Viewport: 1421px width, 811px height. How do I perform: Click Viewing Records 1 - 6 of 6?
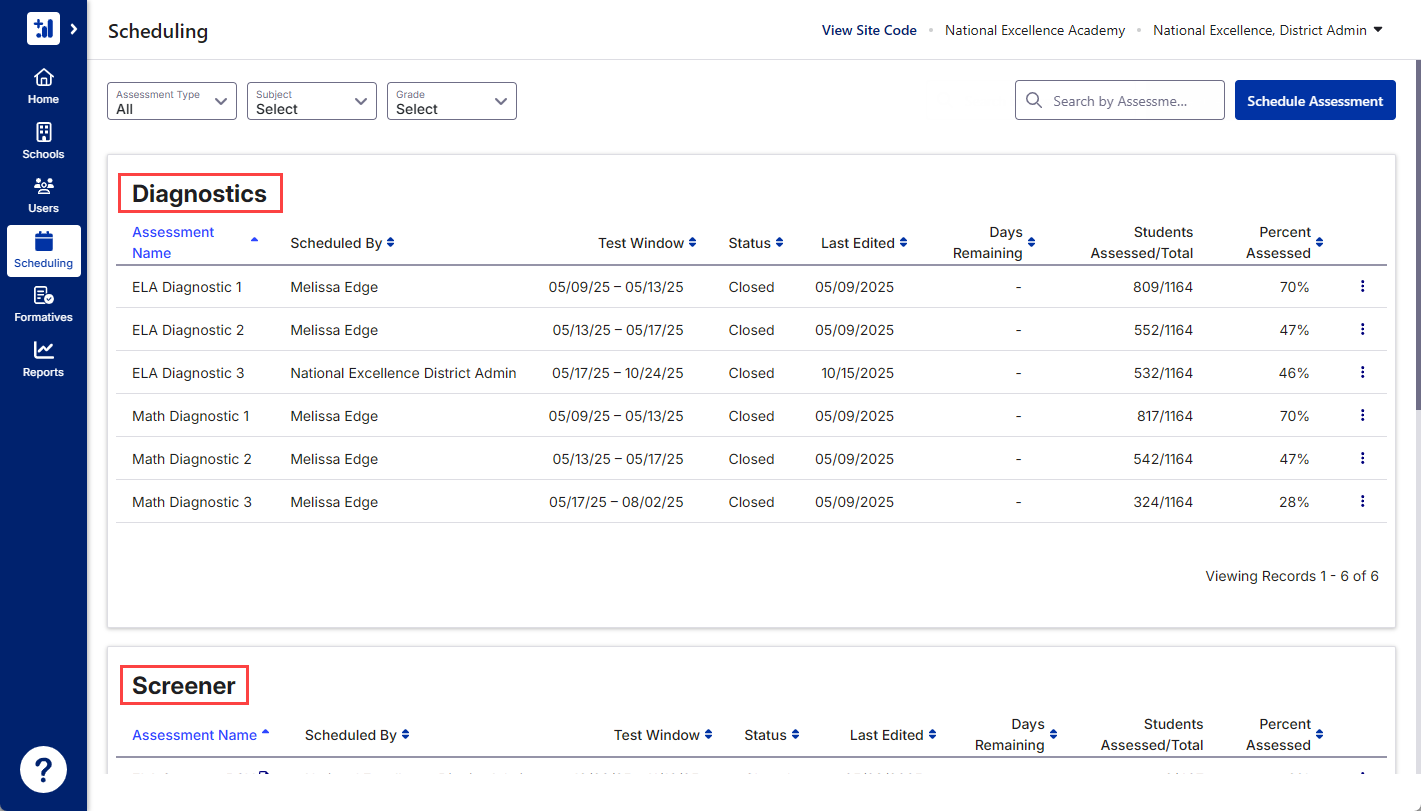pos(1292,576)
